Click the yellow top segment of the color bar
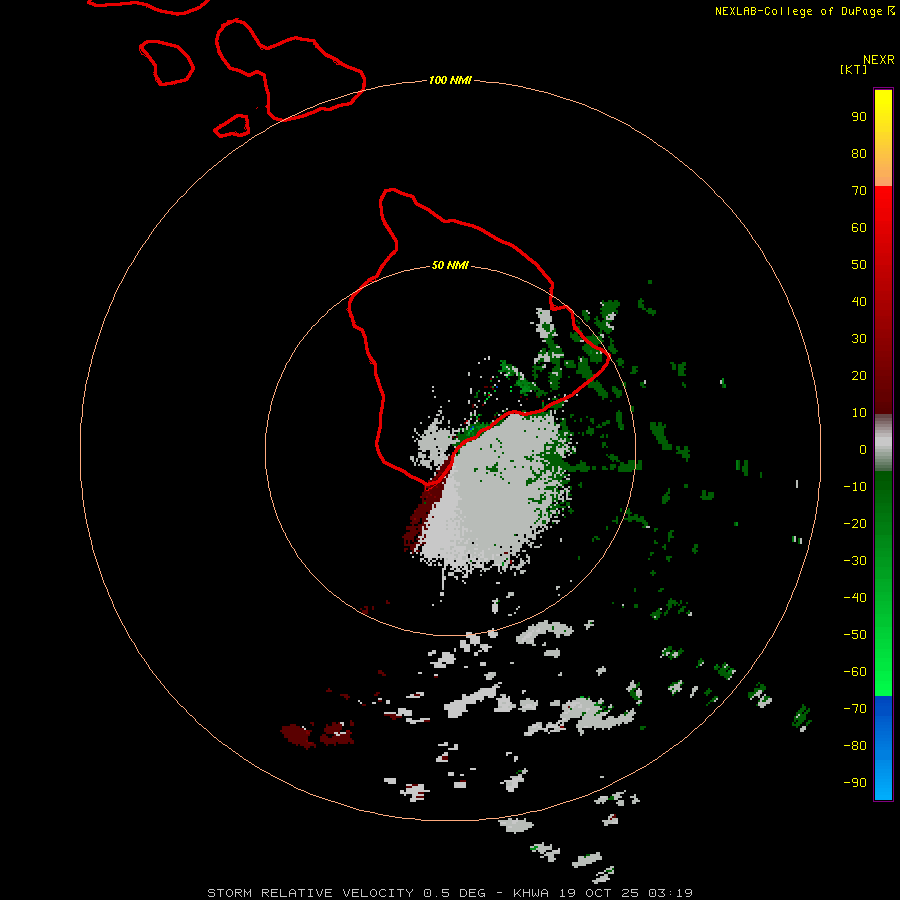The height and width of the screenshot is (900, 900). tap(883, 138)
